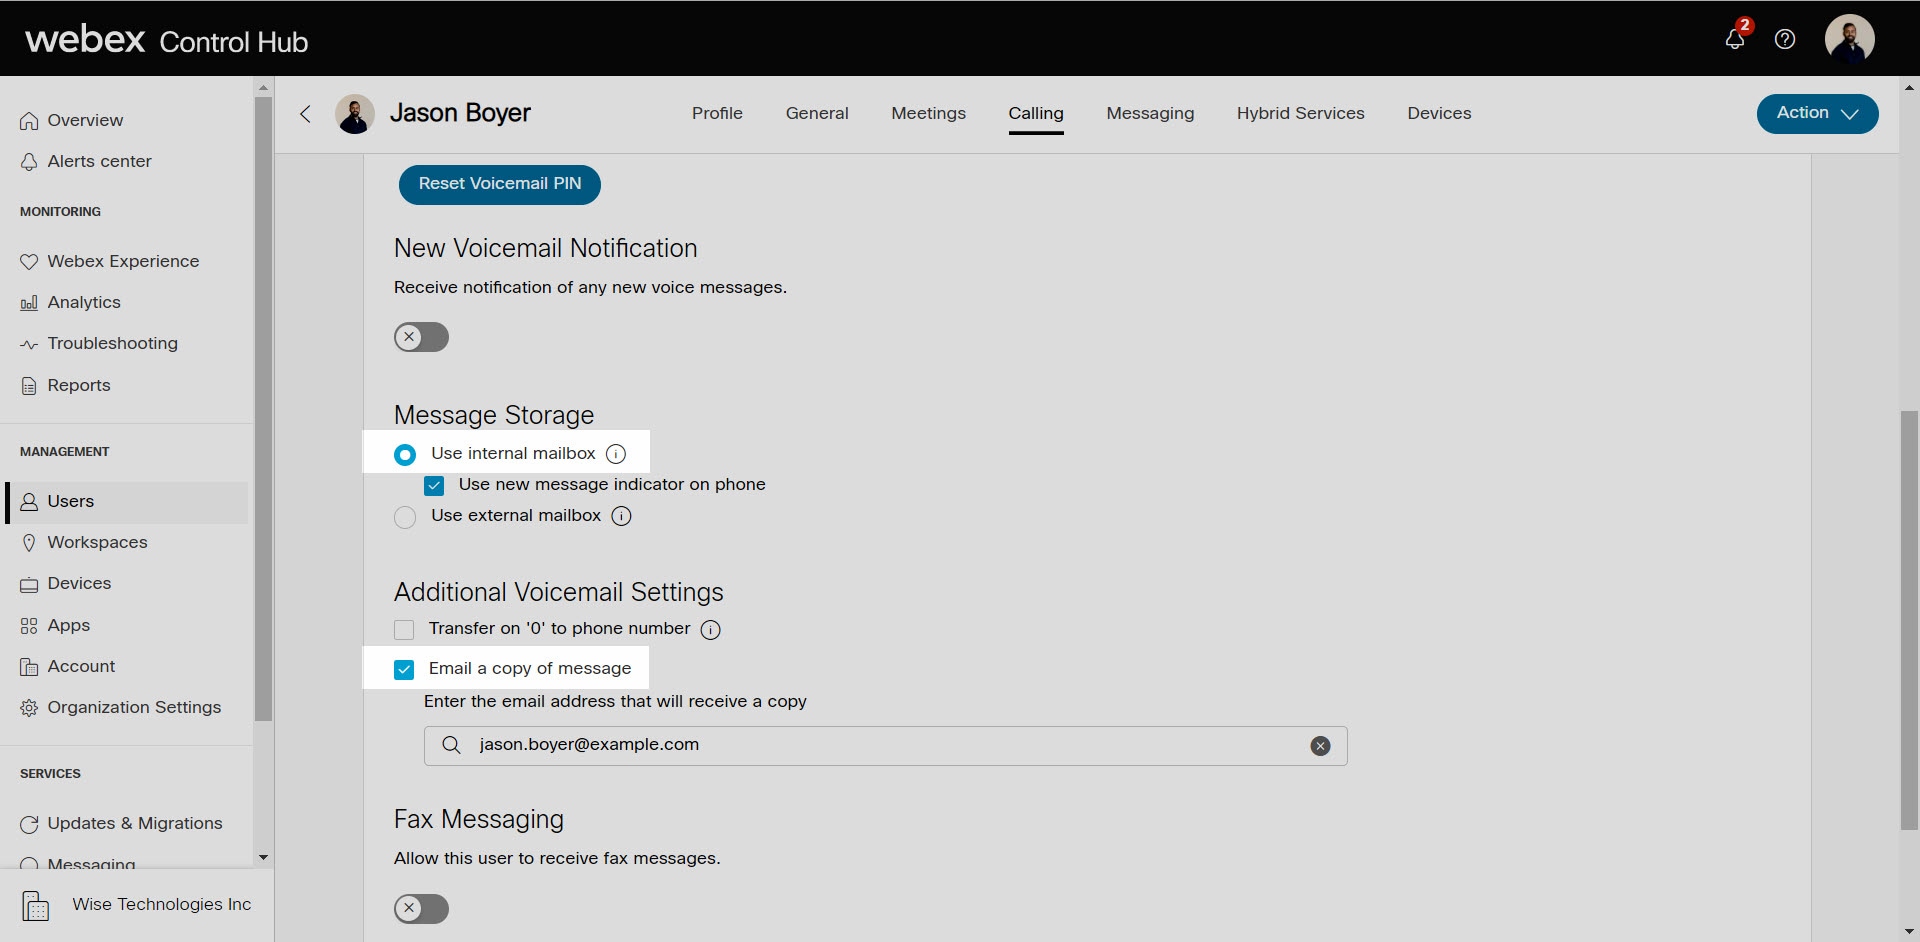The image size is (1920, 942).
Task: Open the Action dropdown
Action: pyautogui.click(x=1816, y=113)
